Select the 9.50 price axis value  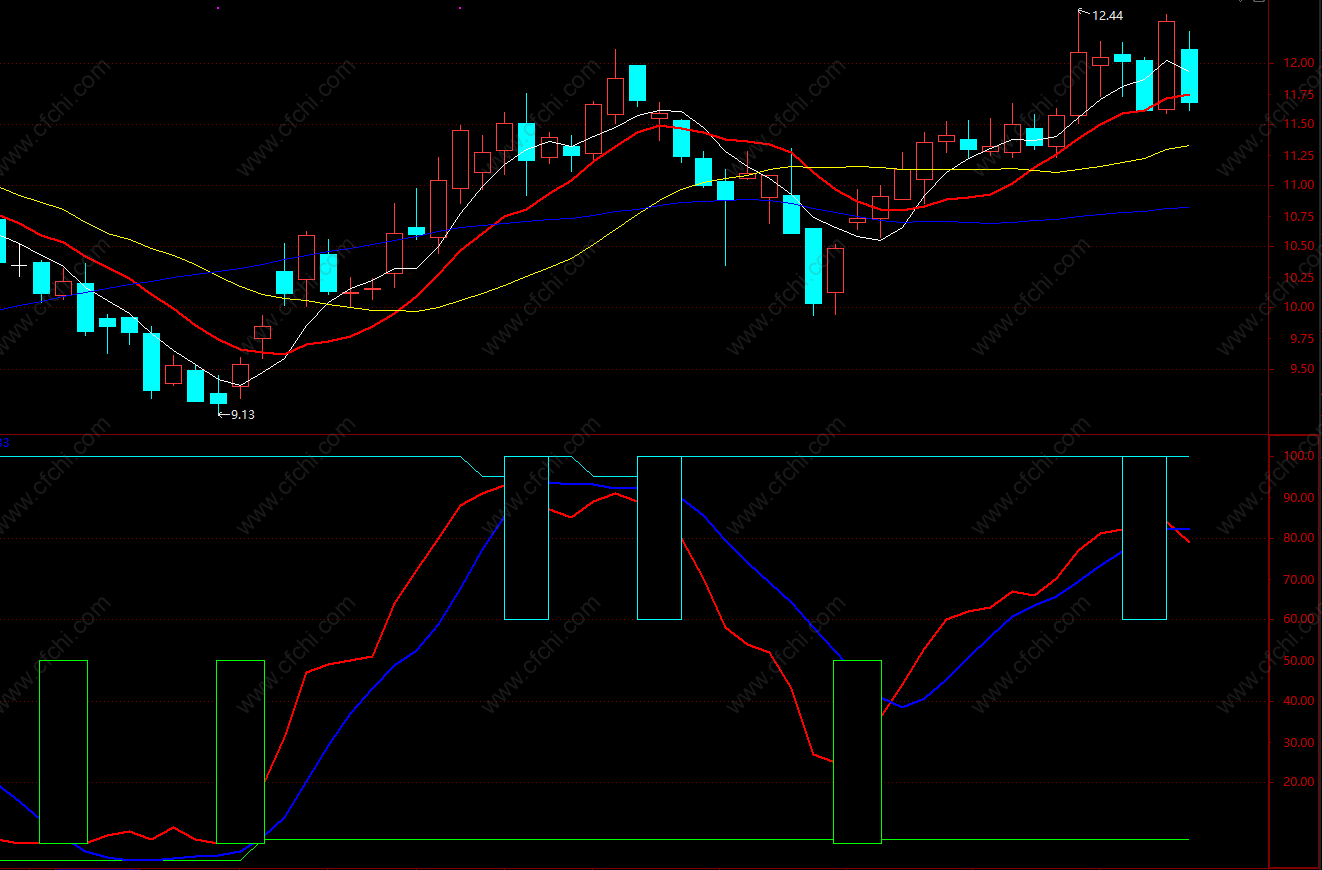coord(1301,369)
